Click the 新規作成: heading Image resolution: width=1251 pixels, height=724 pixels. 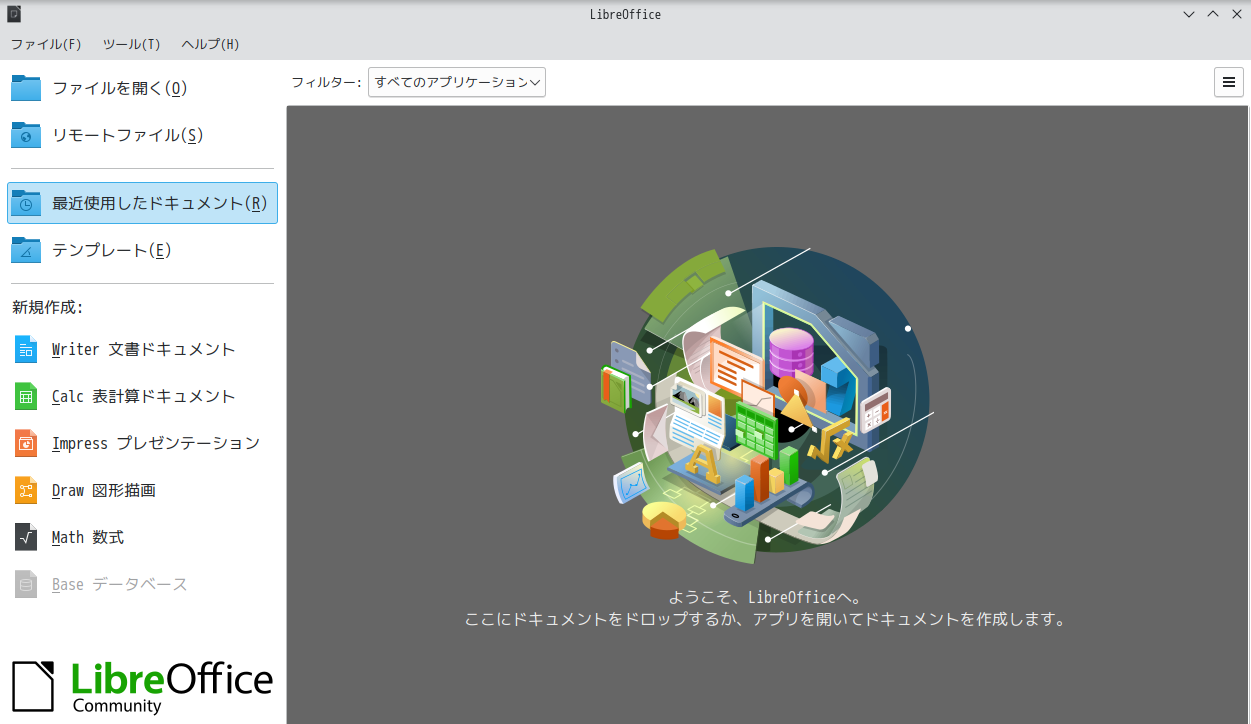pyautogui.click(x=48, y=307)
